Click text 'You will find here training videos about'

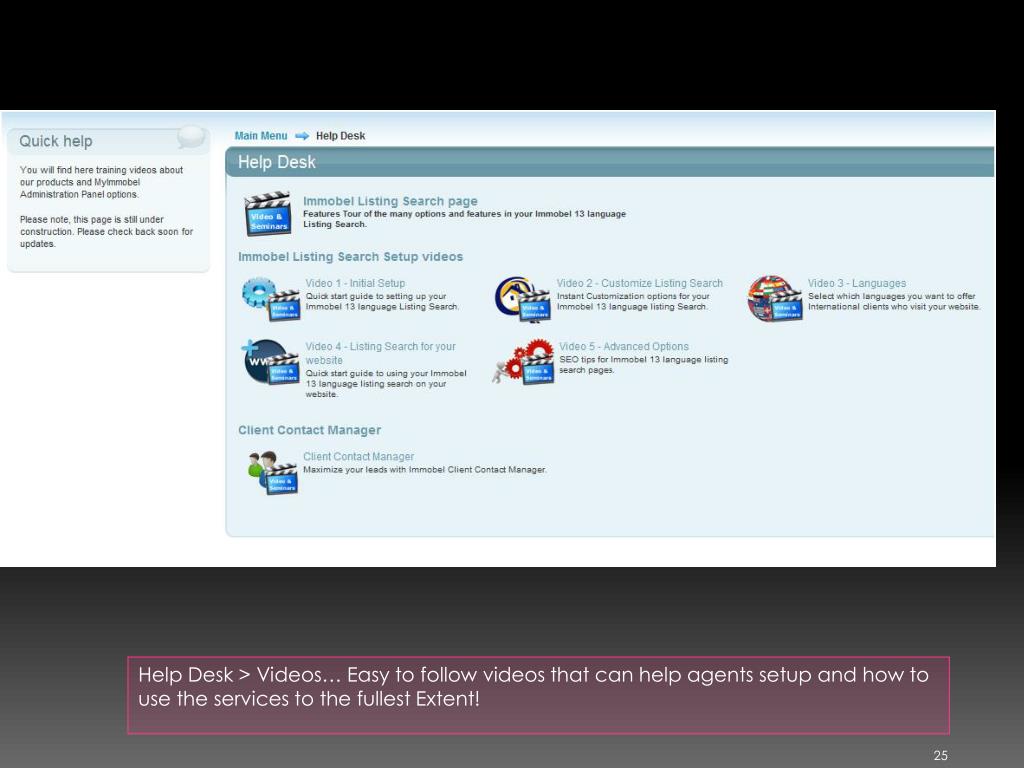point(101,170)
